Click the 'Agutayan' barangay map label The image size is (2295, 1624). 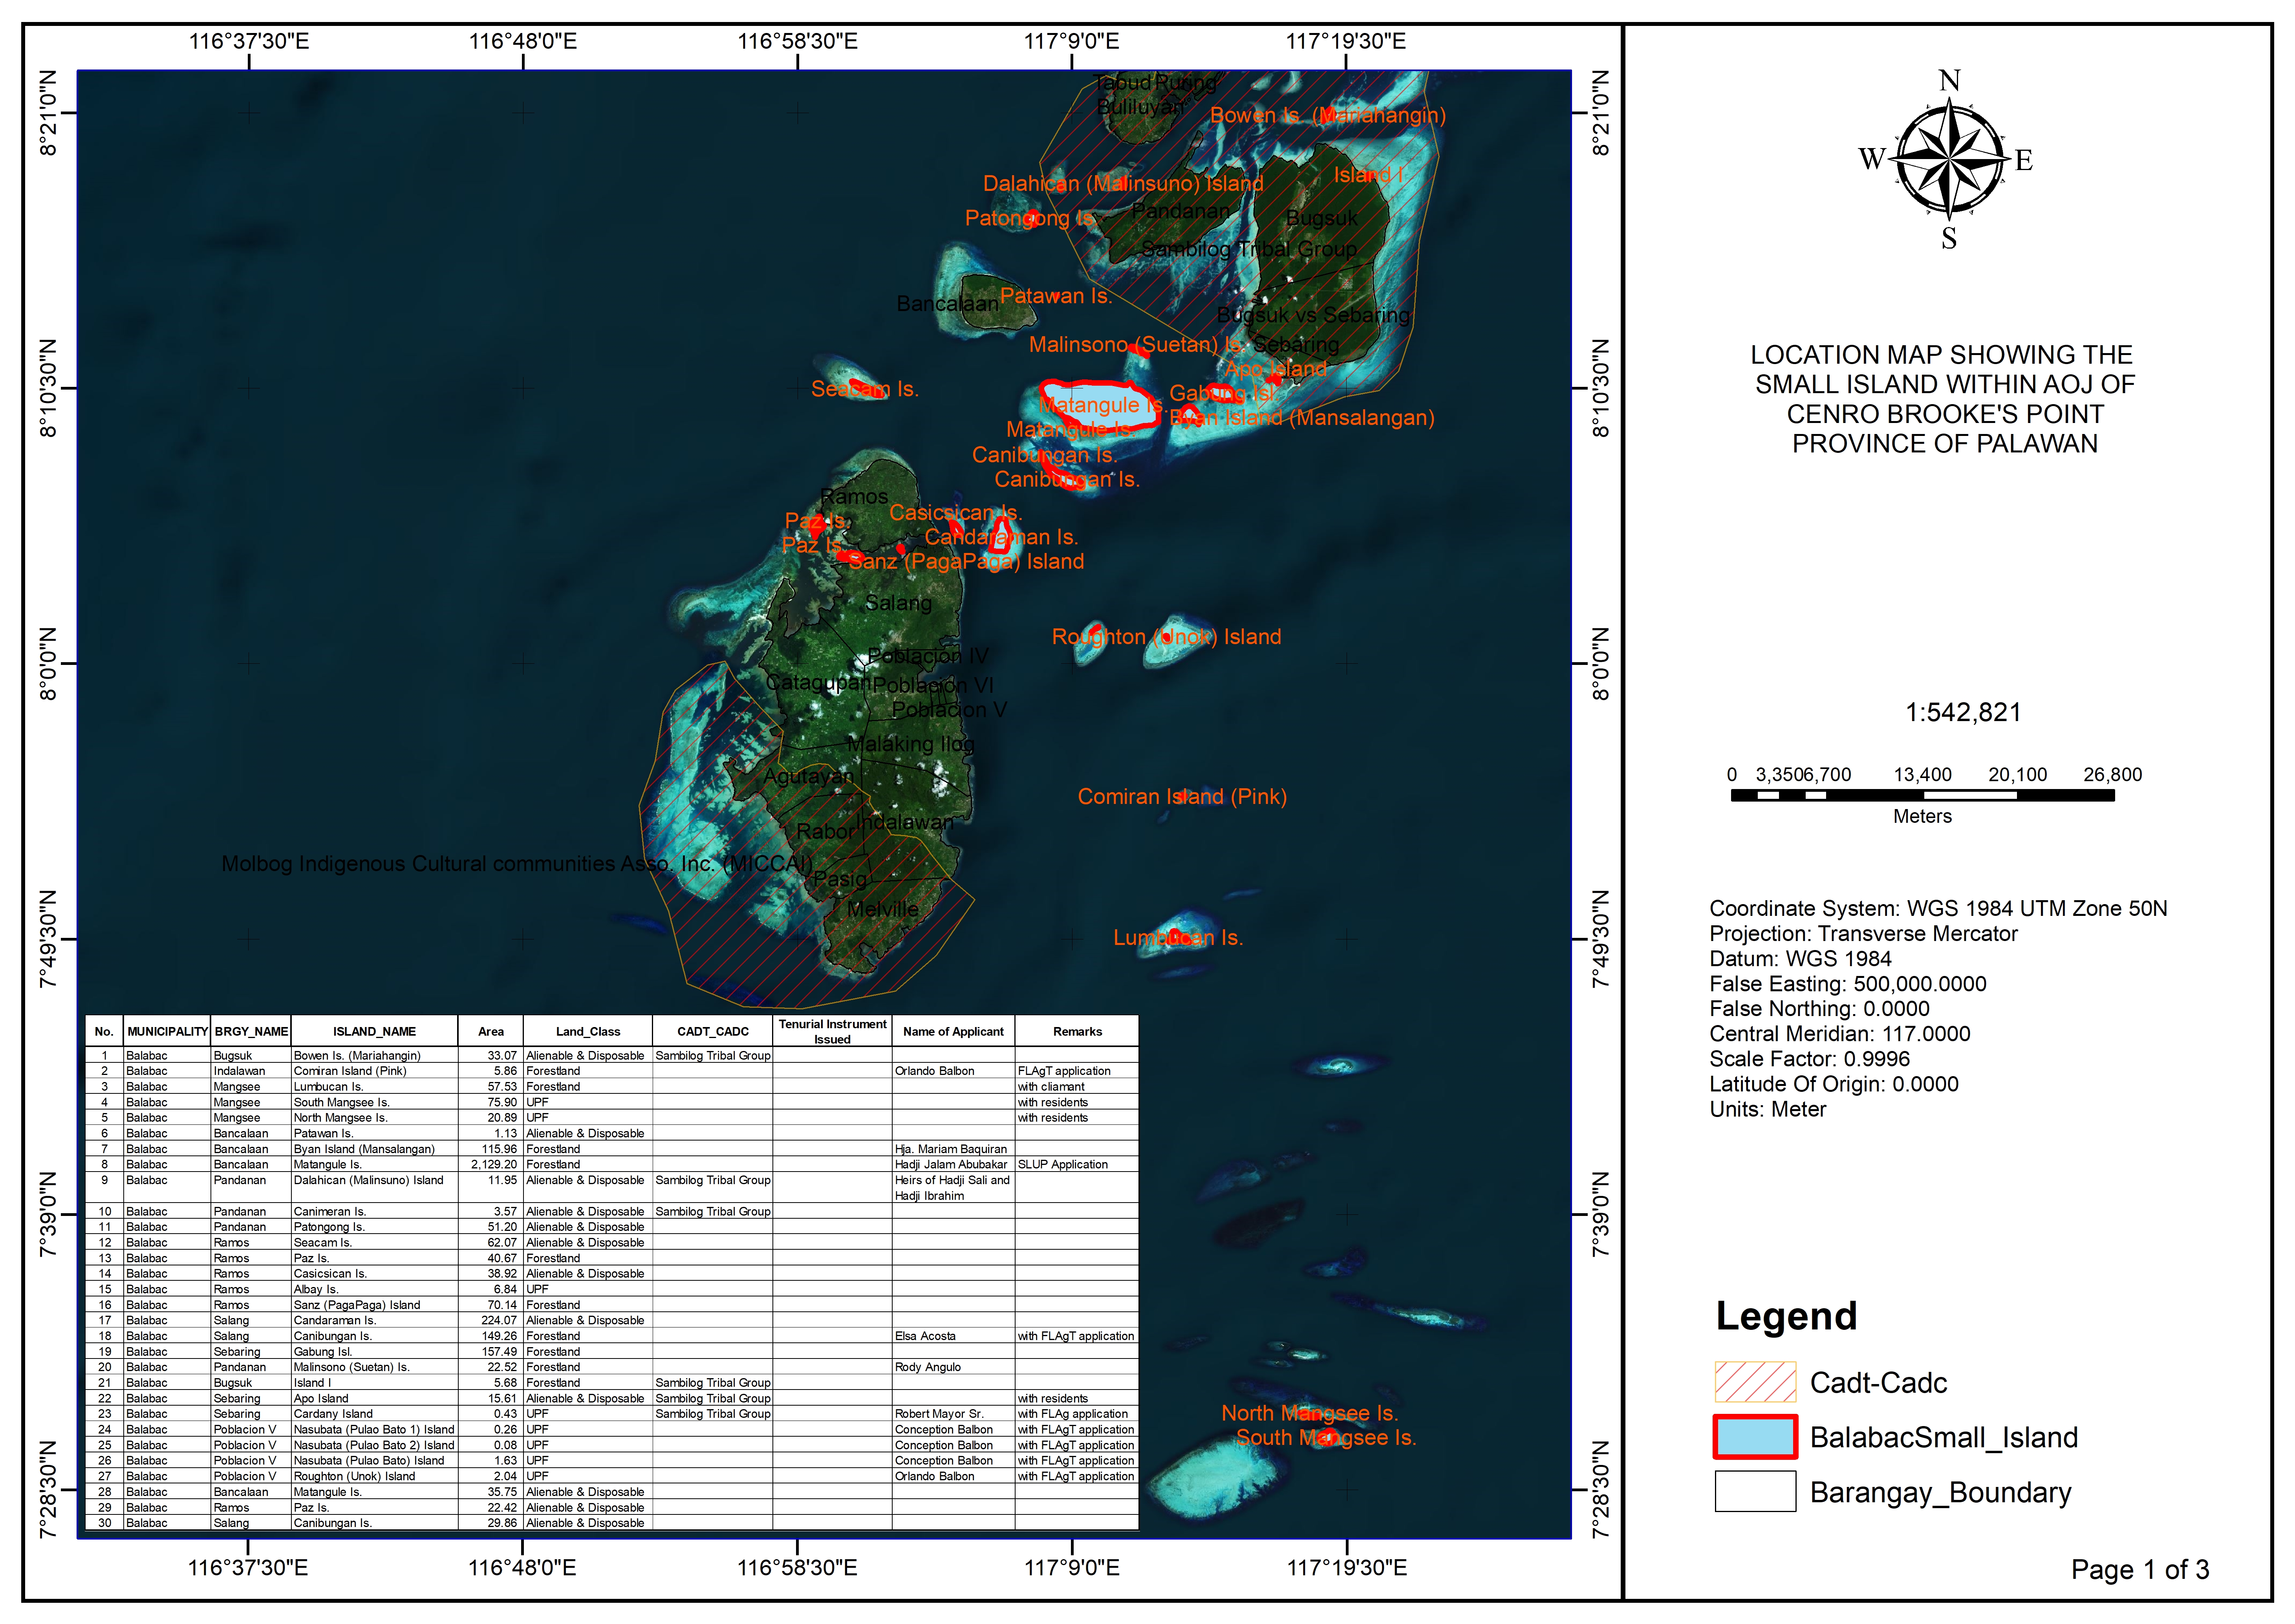pos(809,776)
